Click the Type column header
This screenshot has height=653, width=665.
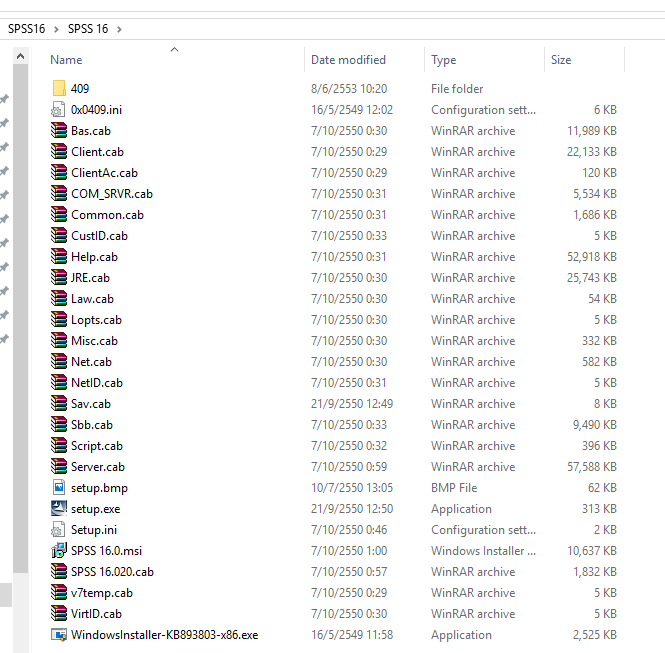coord(443,60)
